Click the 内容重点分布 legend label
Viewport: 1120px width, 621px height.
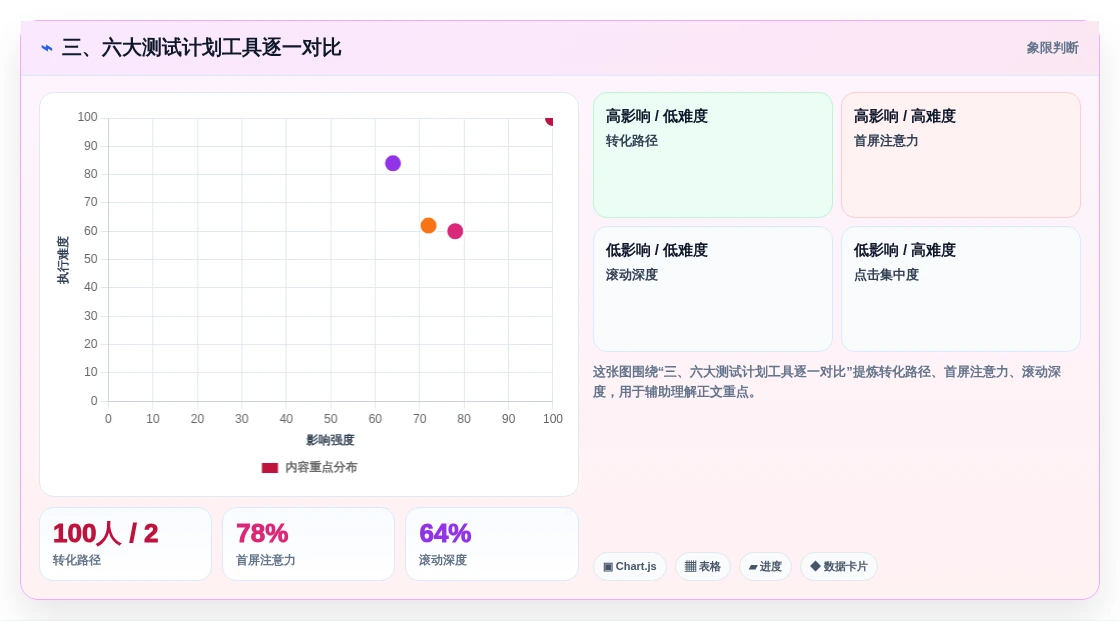click(321, 467)
